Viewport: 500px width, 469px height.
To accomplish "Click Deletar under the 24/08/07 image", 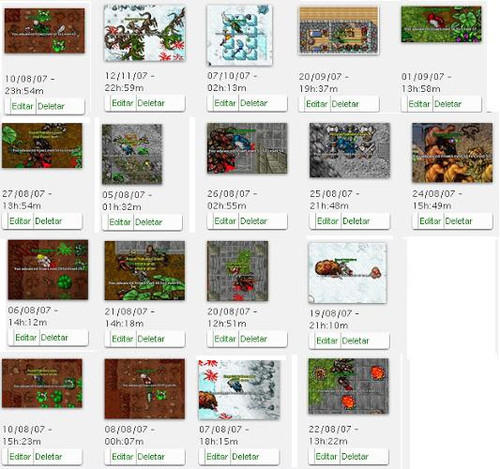I will (459, 221).
